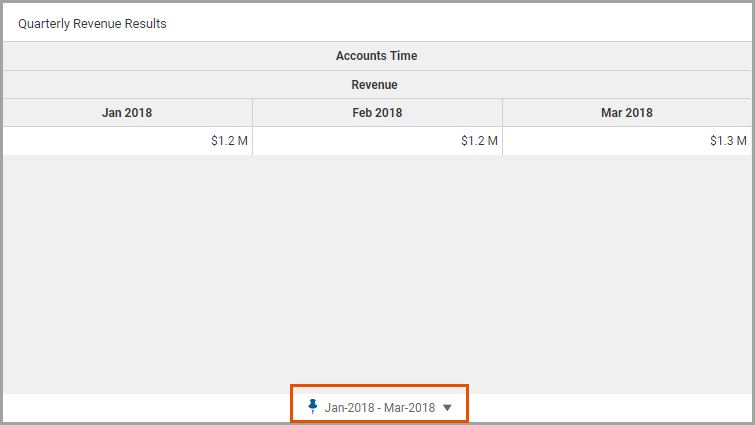This screenshot has width=755, height=425.
Task: Select the $1.3 M cell under Mar 2018
Action: [x=627, y=141]
